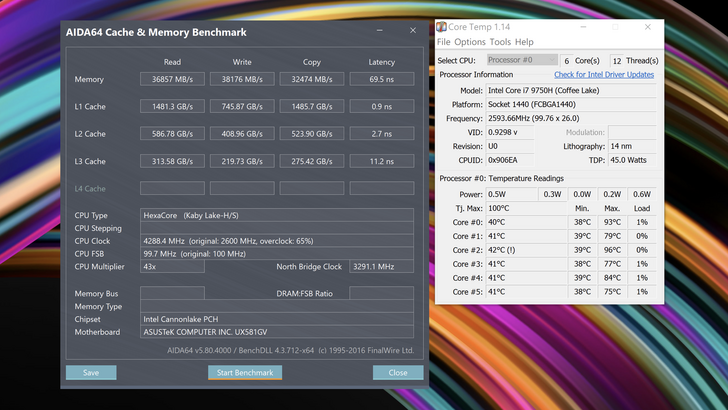The image size is (728, 410).
Task: Open the Options menu in Core Temp
Action: click(x=470, y=42)
